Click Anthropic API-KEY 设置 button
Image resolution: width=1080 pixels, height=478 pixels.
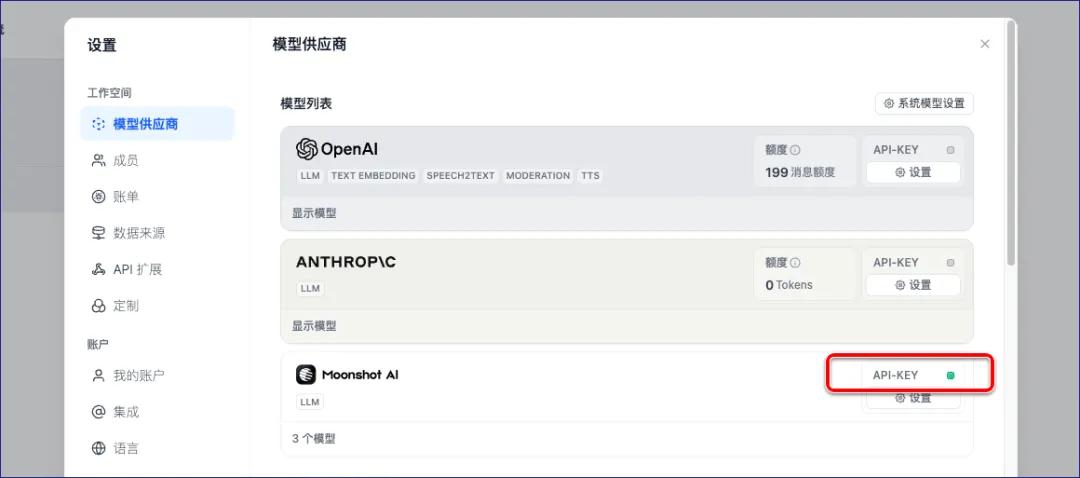(913, 285)
